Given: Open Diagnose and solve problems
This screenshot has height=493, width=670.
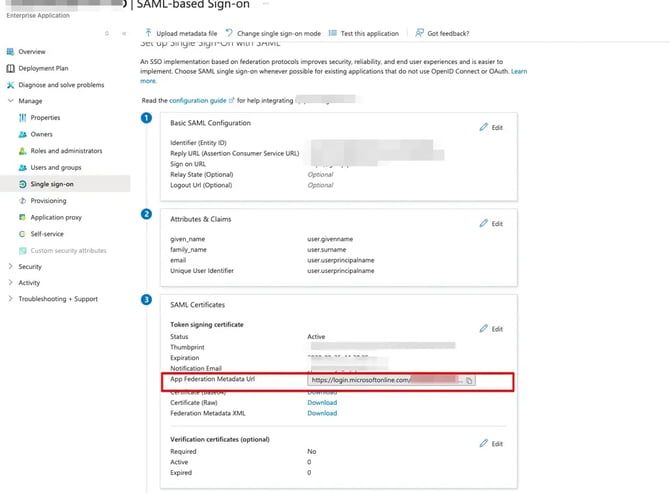Looking at the screenshot, I should coord(61,85).
